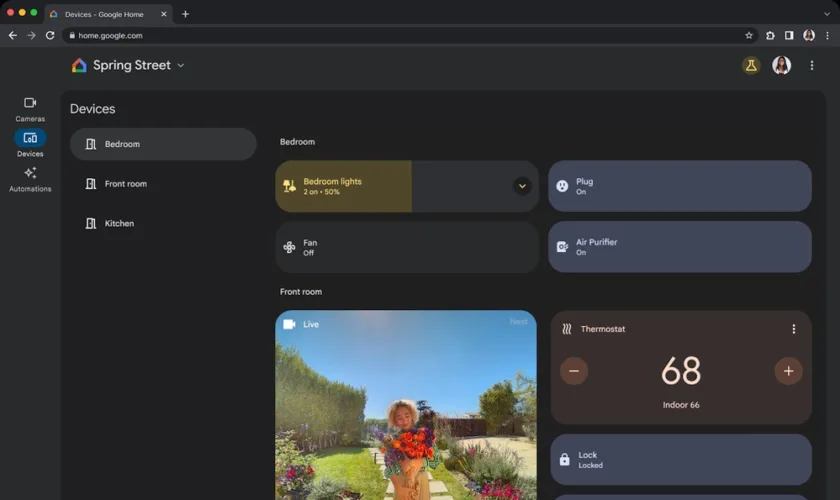Open Chrome profile avatar in toolbar

click(x=809, y=35)
